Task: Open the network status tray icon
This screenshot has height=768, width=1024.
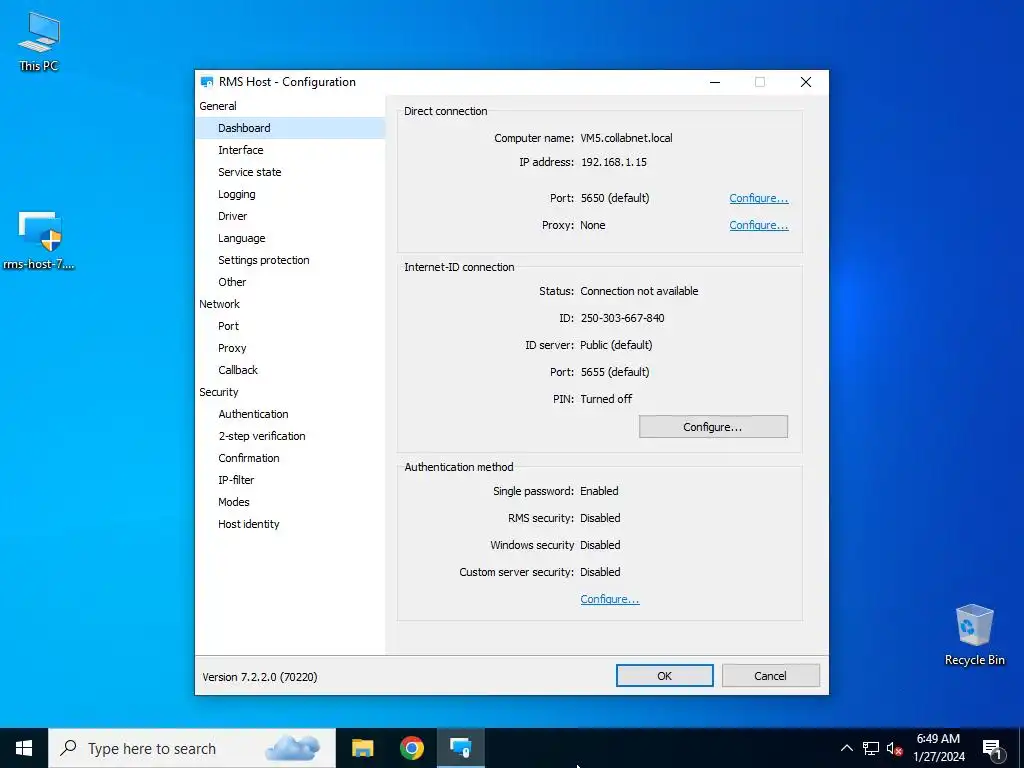Action: pos(871,748)
